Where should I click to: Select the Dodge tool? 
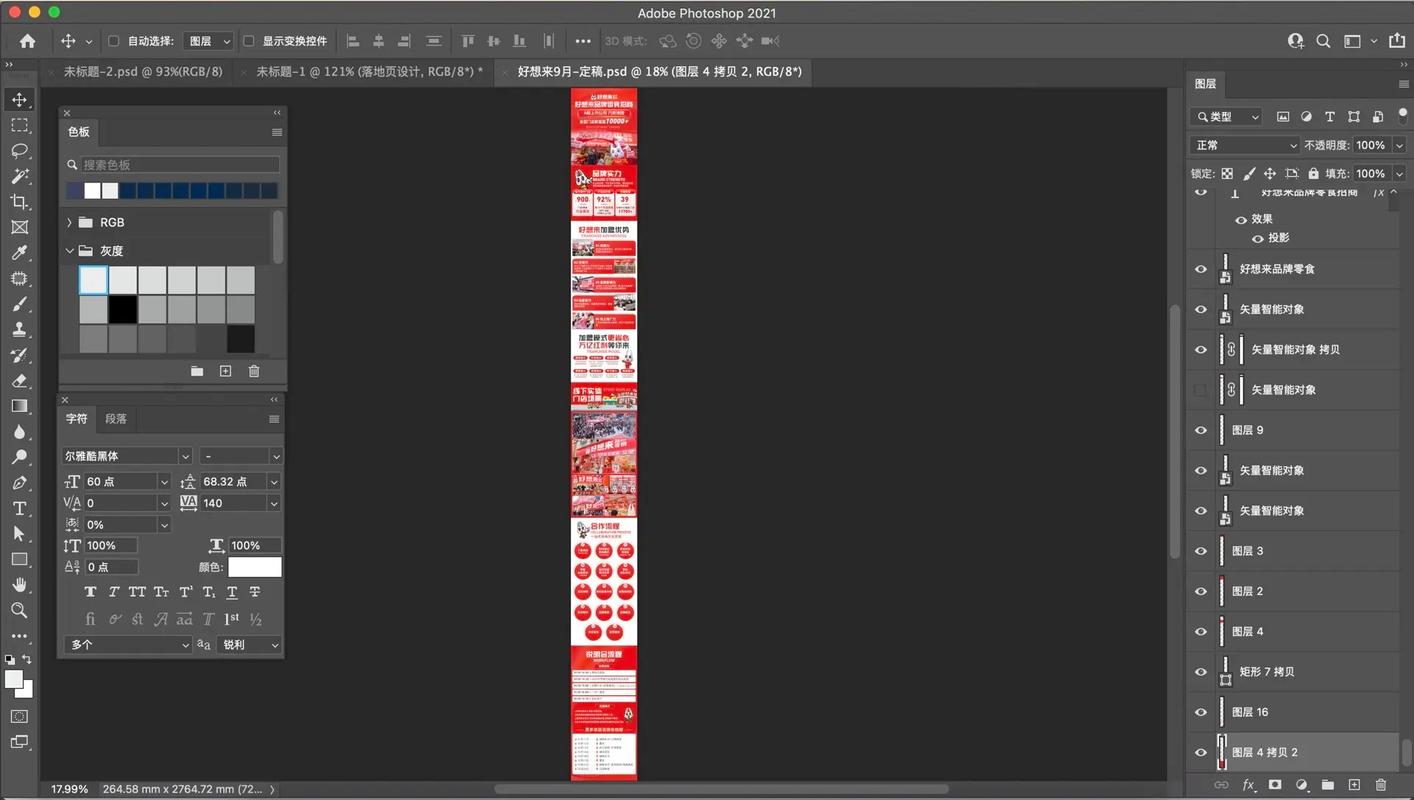[19, 457]
